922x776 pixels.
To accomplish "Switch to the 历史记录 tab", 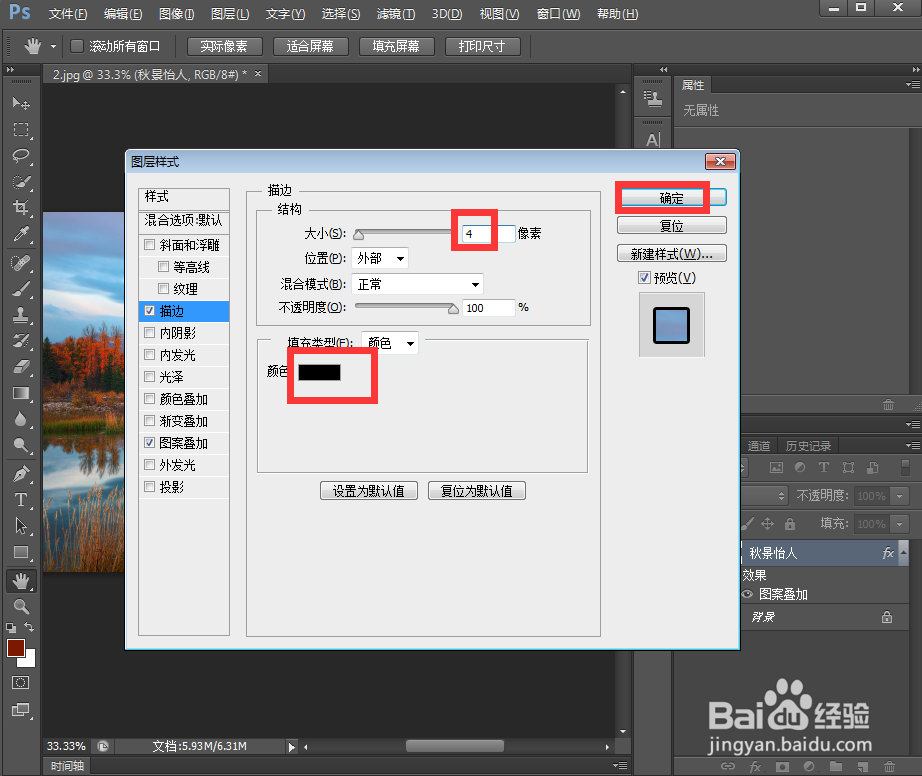I will (x=808, y=446).
